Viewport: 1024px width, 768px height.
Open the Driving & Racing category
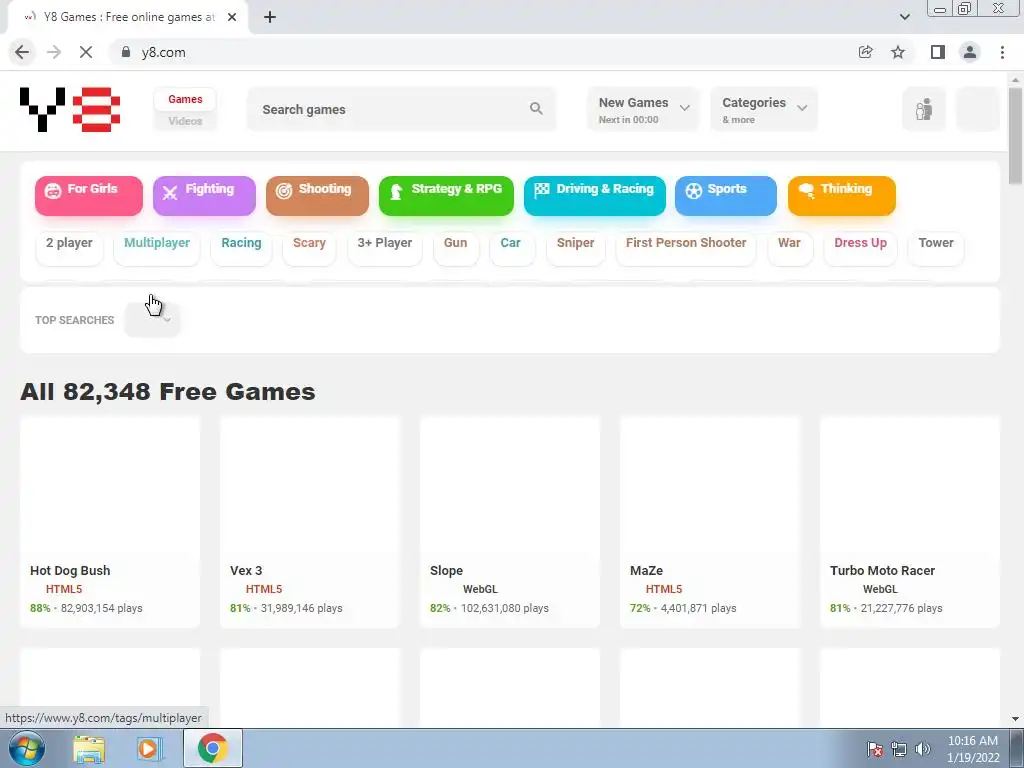pyautogui.click(x=595, y=195)
